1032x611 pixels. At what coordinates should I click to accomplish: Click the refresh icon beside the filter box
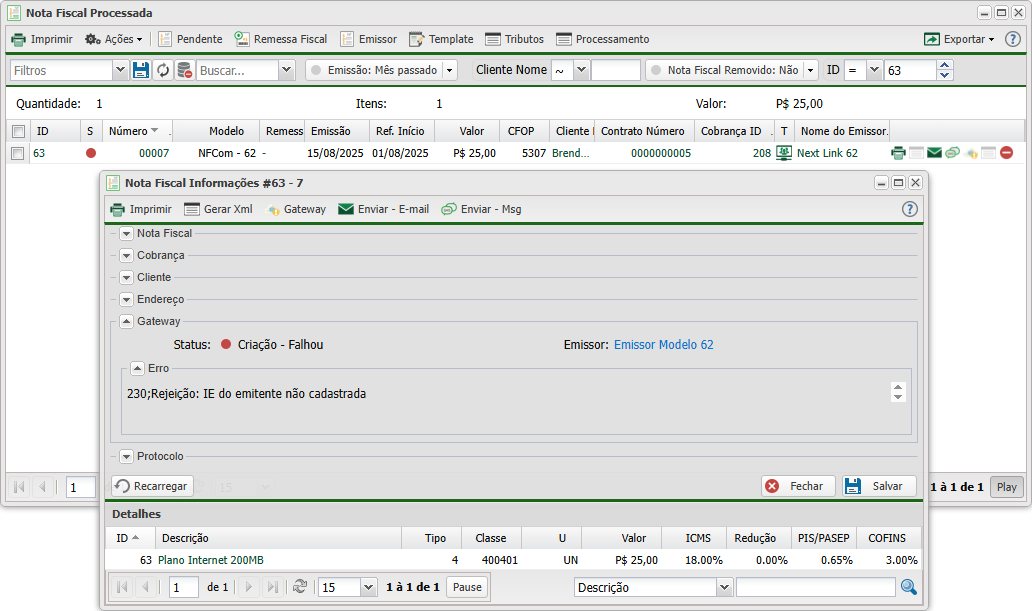[x=163, y=70]
